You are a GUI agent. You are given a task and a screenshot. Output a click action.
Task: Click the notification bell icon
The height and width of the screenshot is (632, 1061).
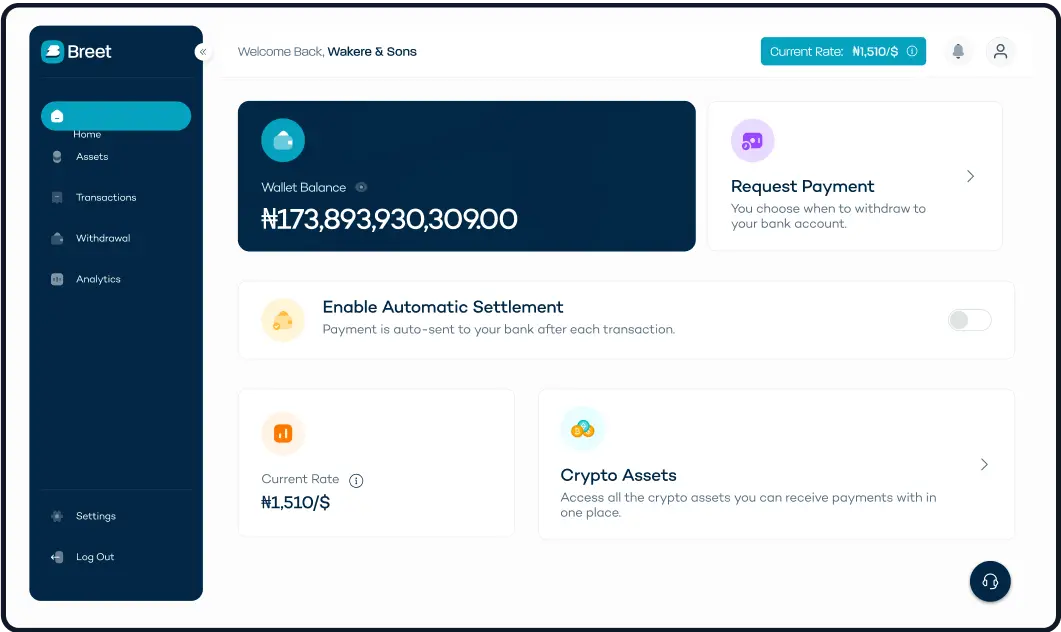958,52
